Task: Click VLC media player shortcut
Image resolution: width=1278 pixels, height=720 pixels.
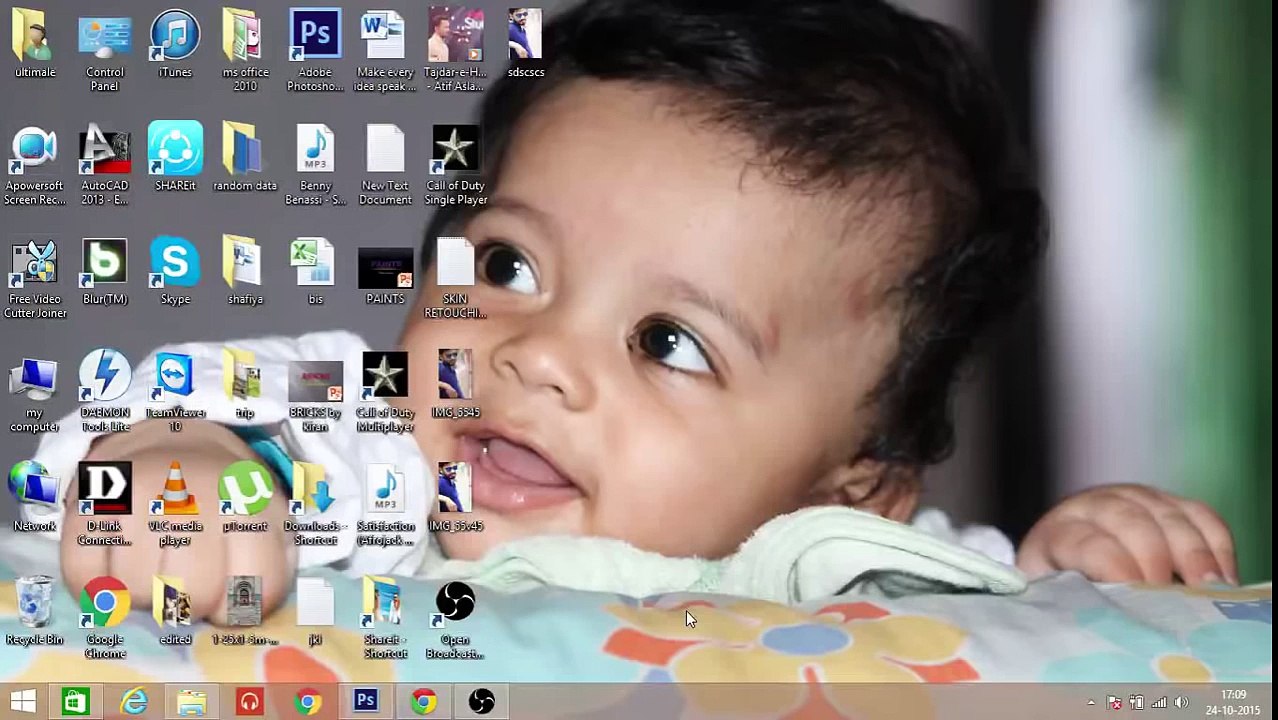Action: click(175, 491)
